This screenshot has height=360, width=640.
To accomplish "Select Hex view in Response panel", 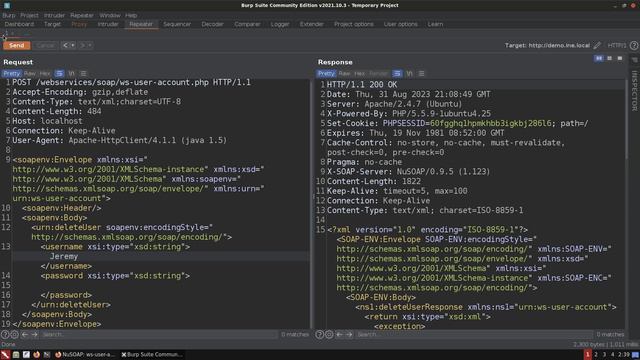I will tap(360, 73).
